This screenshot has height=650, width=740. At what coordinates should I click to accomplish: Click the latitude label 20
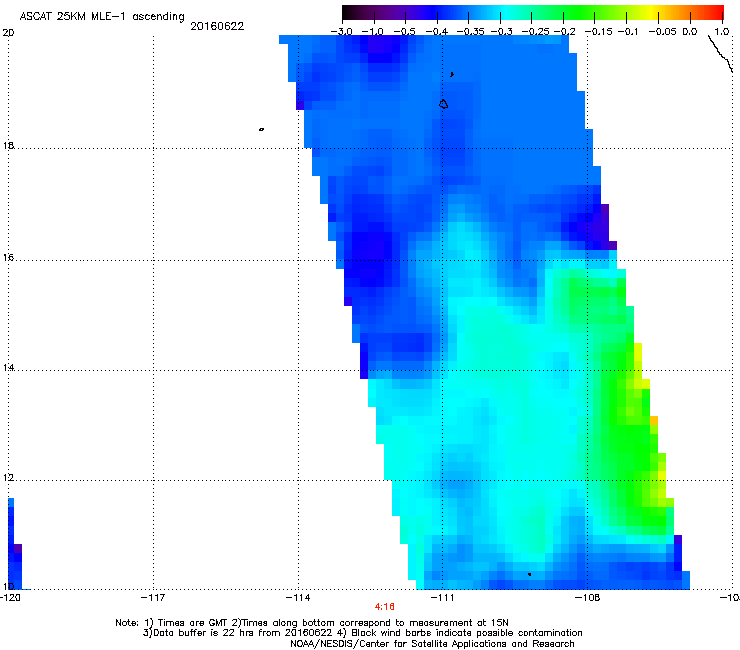click(x=8, y=33)
